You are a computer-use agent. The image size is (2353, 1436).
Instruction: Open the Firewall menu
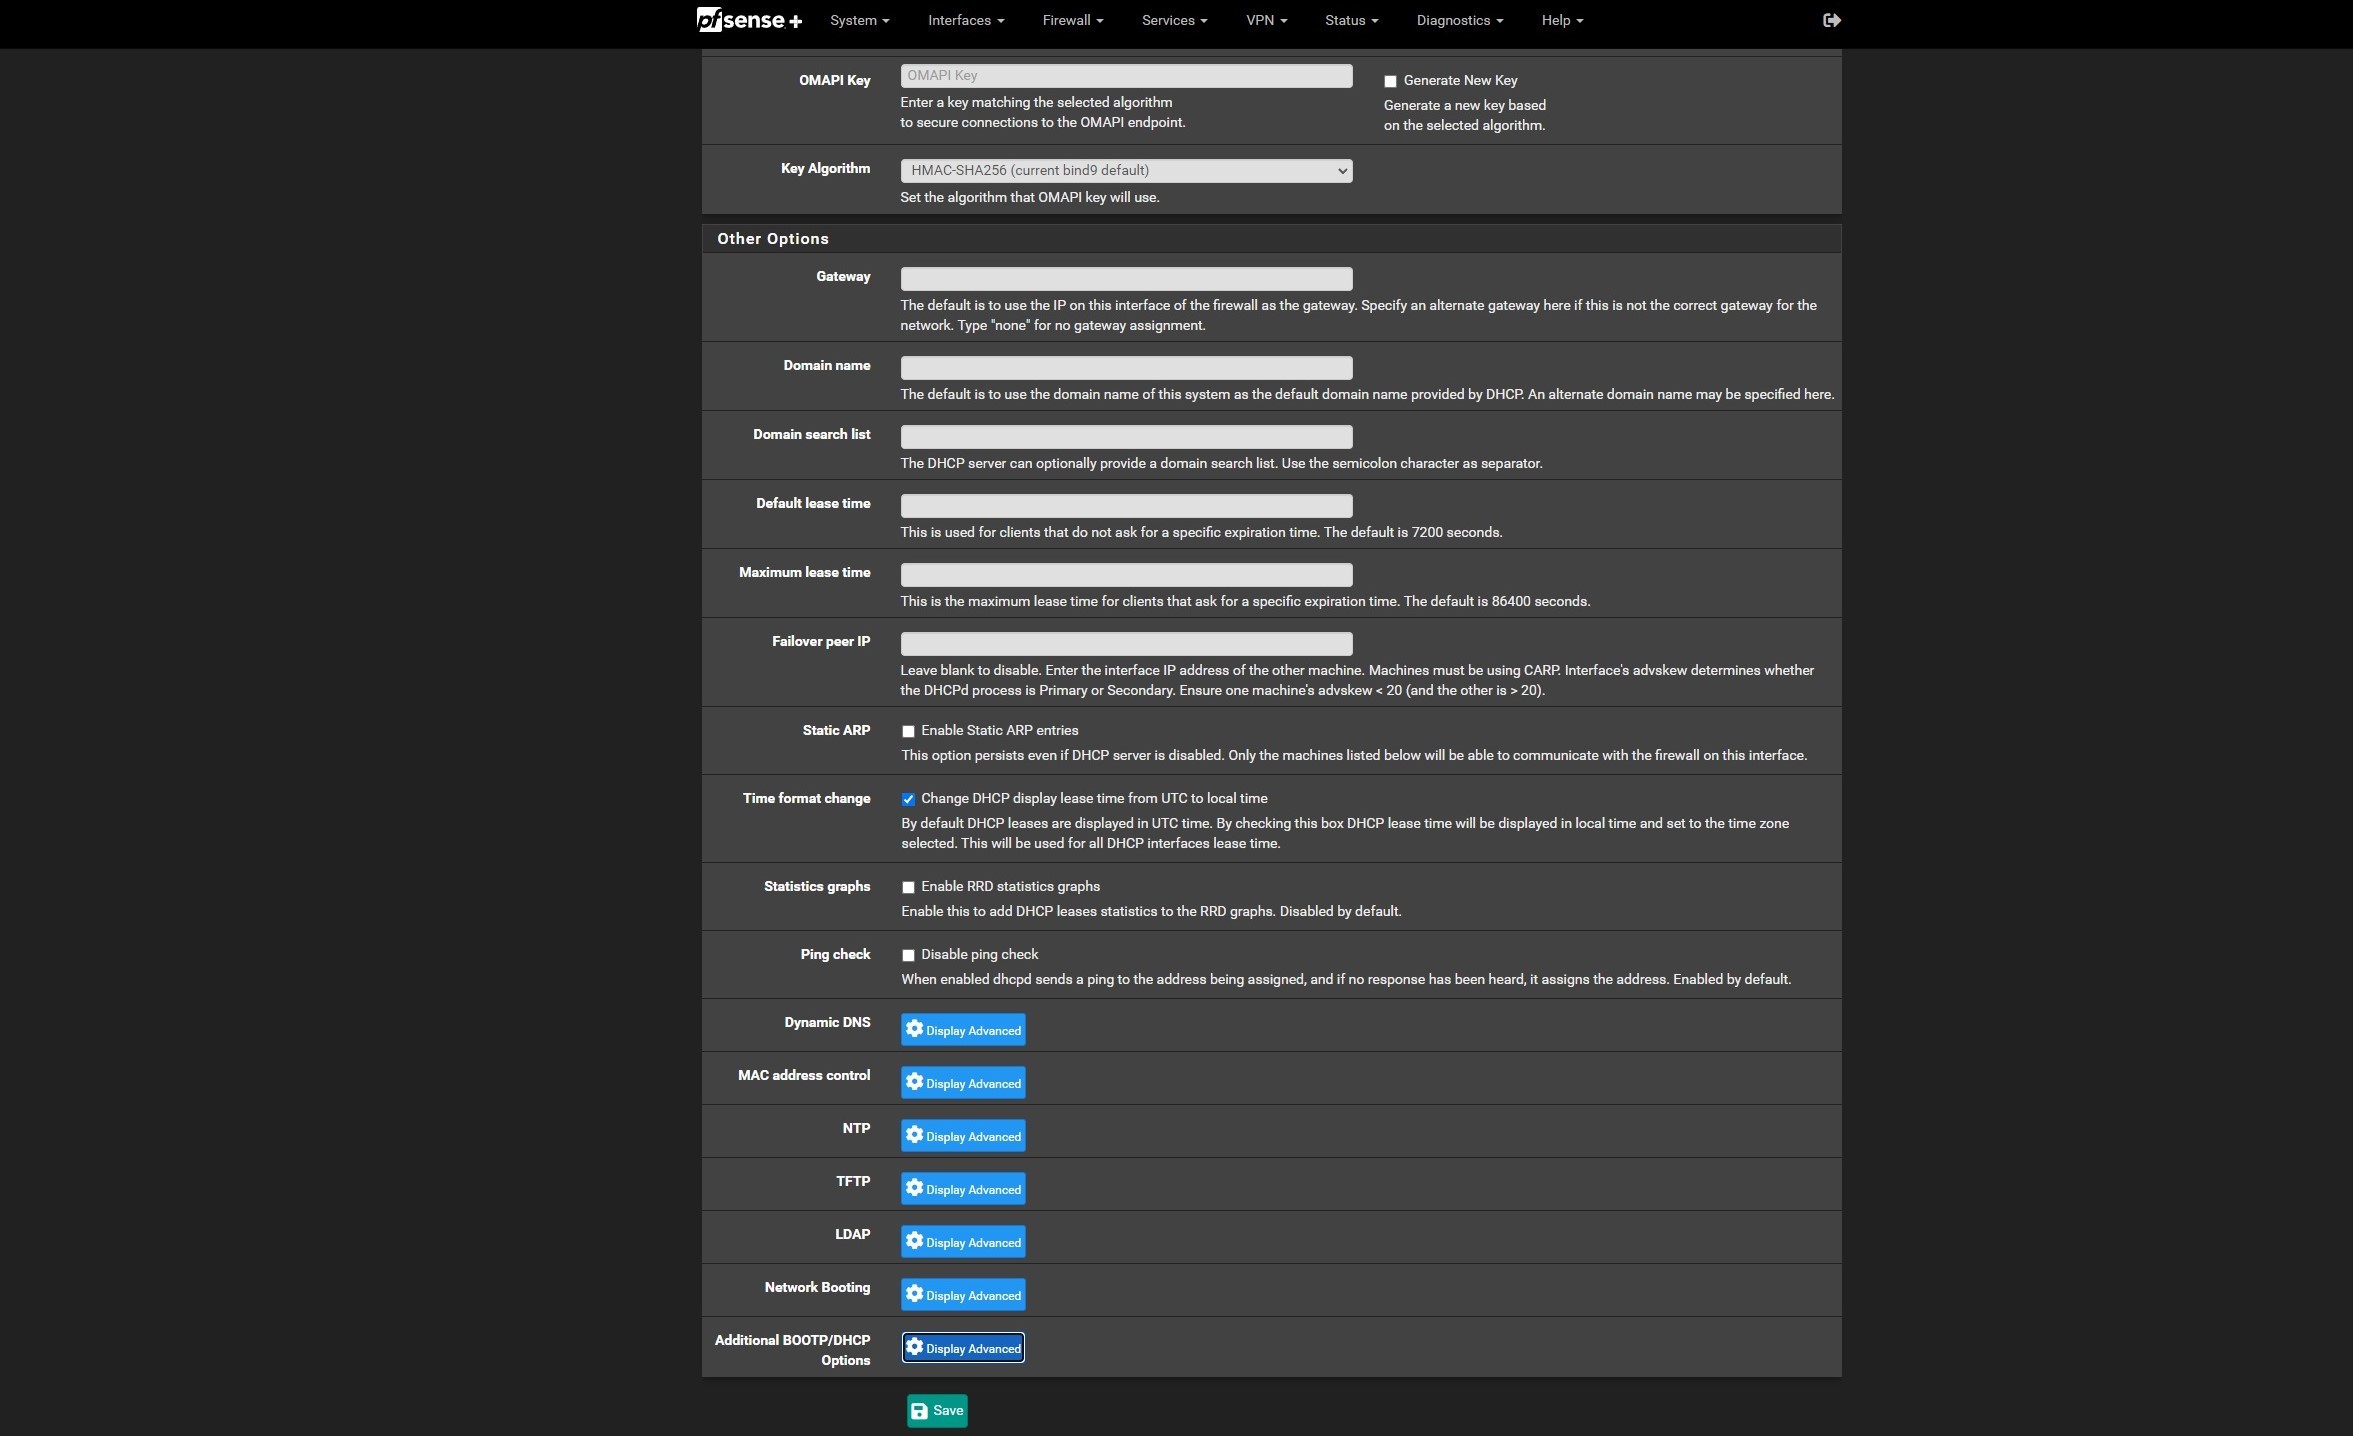pos(1072,20)
